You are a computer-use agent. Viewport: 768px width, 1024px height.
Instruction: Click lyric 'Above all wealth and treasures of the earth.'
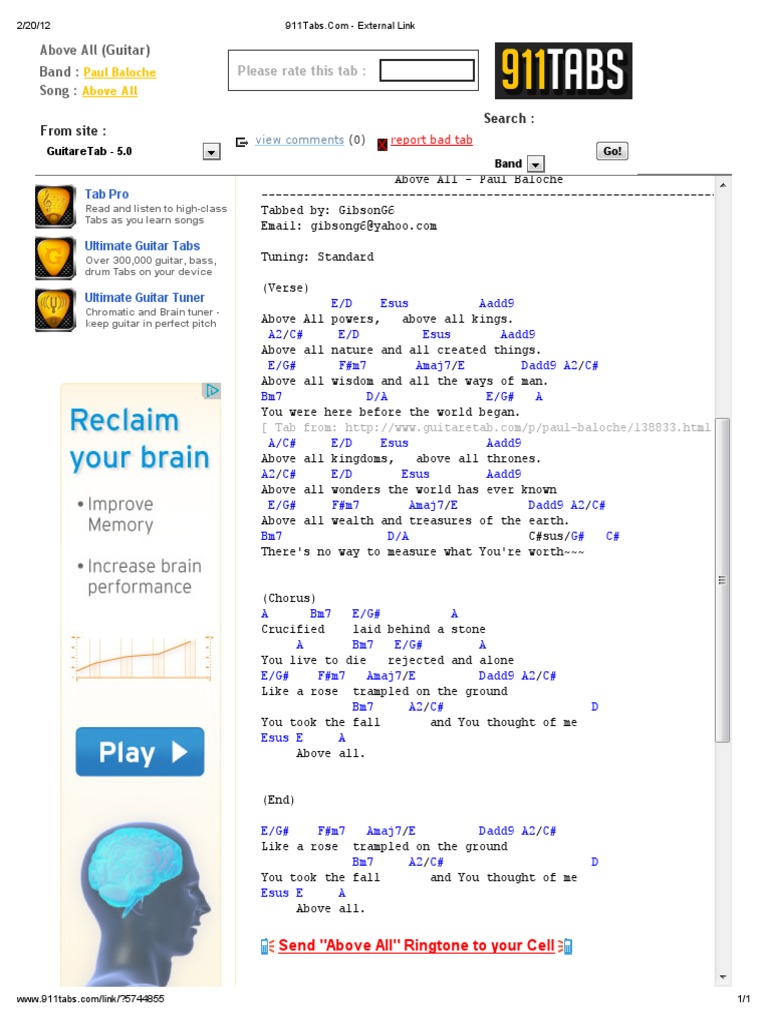[415, 521]
